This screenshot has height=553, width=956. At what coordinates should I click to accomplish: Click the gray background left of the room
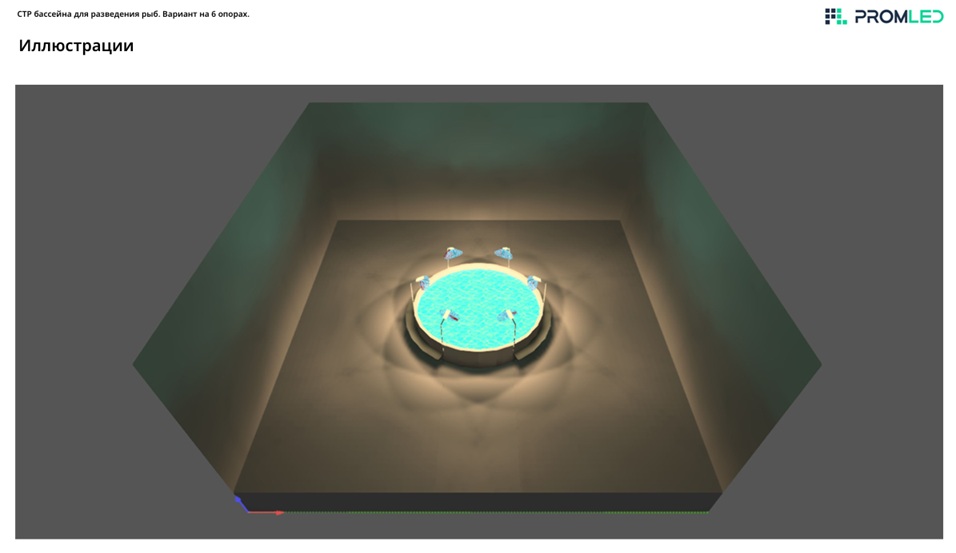tap(70, 300)
